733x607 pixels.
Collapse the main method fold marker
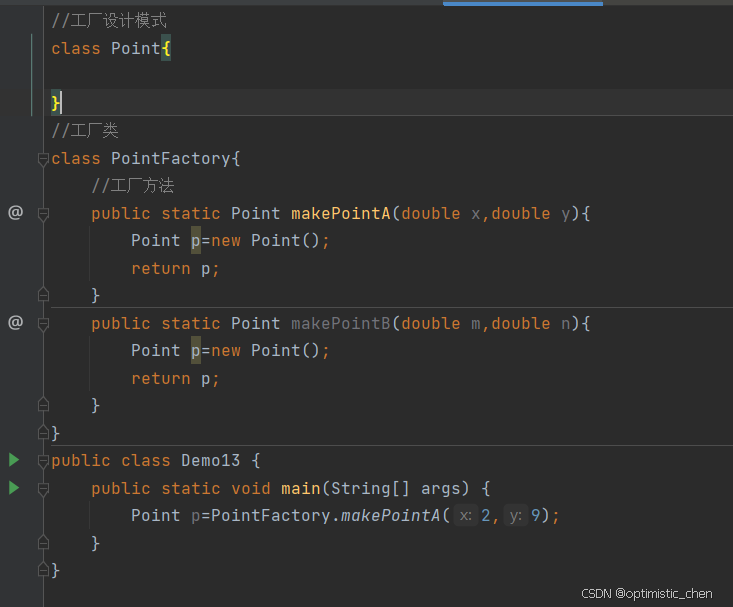coord(43,489)
